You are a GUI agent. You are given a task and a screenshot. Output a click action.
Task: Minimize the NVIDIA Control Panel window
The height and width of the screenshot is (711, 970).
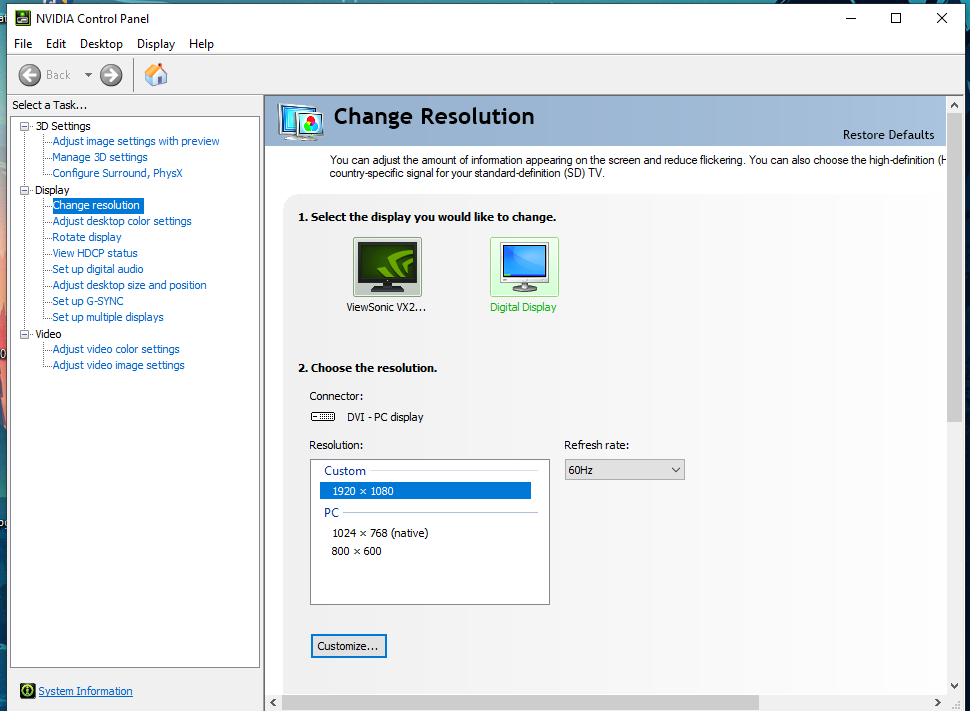(x=851, y=19)
